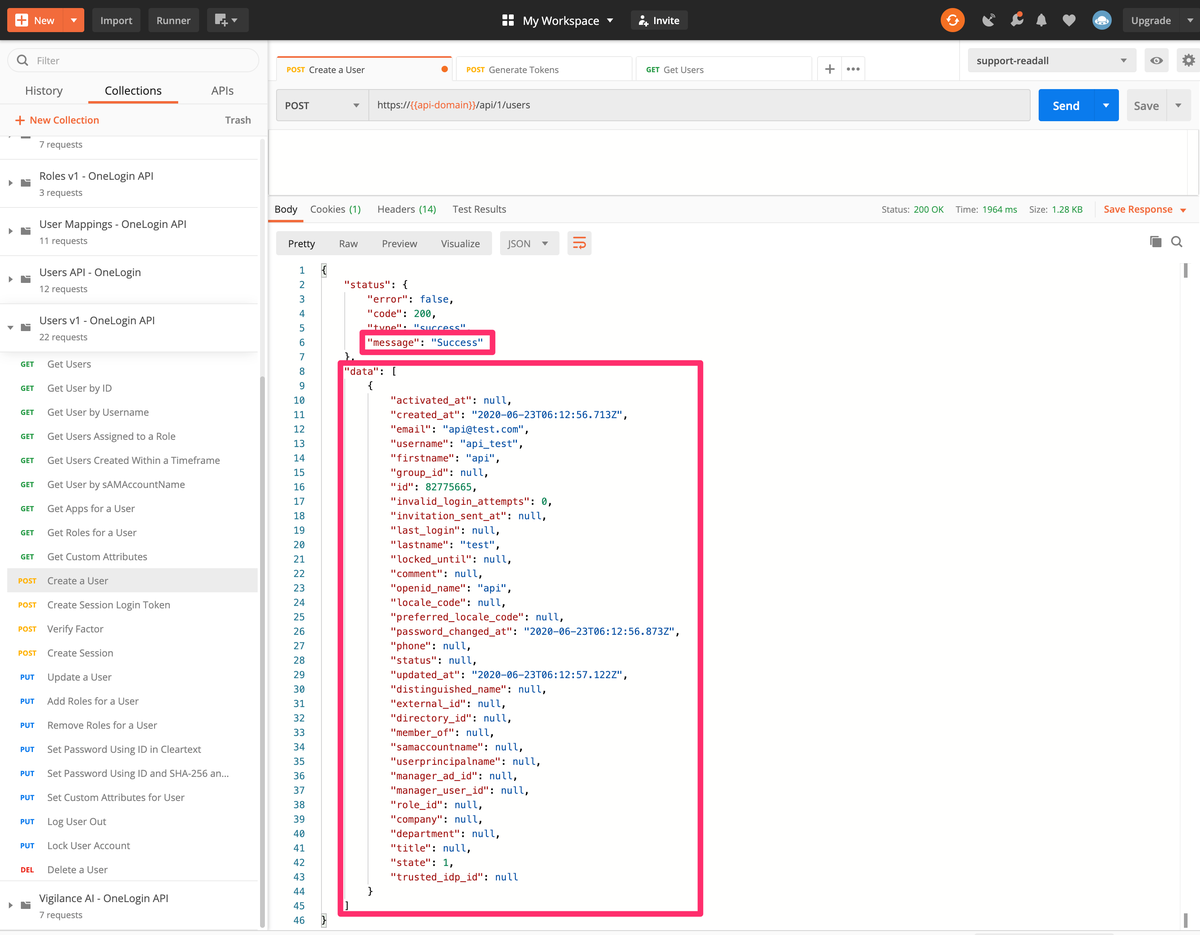Add a new request tab
Screen dimensions: 1200x935
pyautogui.click(x=830, y=69)
